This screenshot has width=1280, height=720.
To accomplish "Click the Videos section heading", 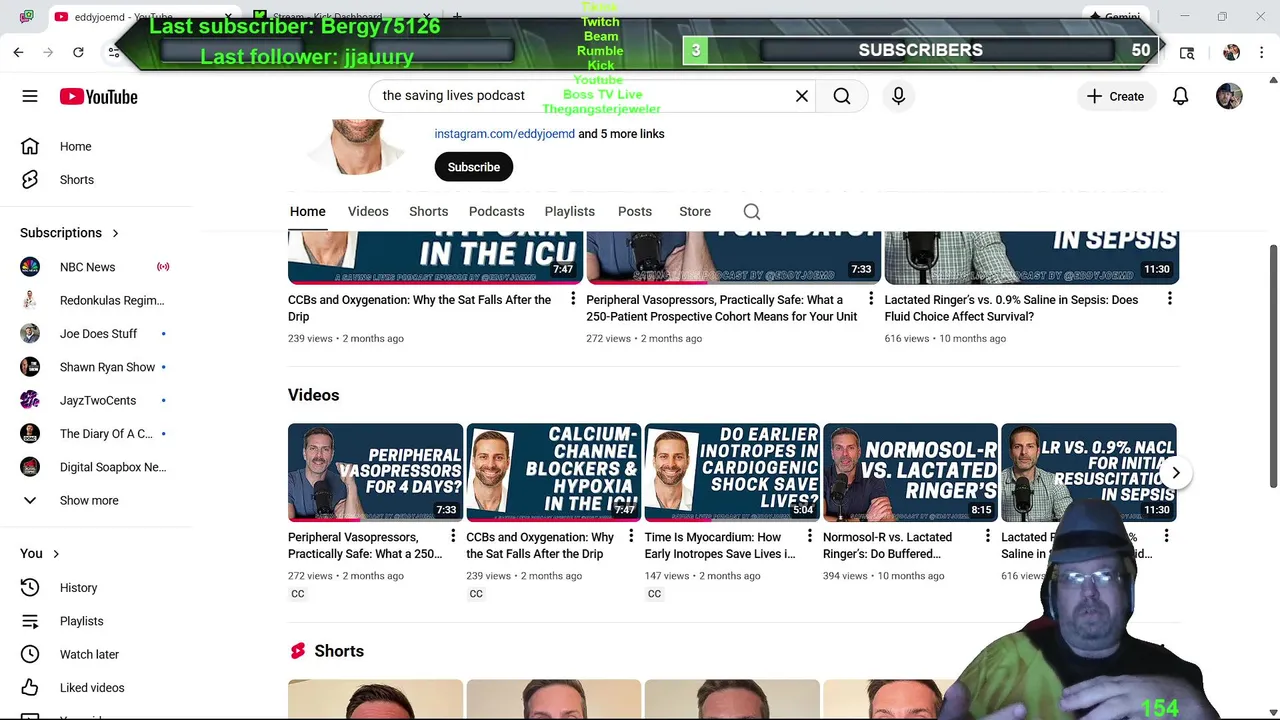I will (313, 395).
